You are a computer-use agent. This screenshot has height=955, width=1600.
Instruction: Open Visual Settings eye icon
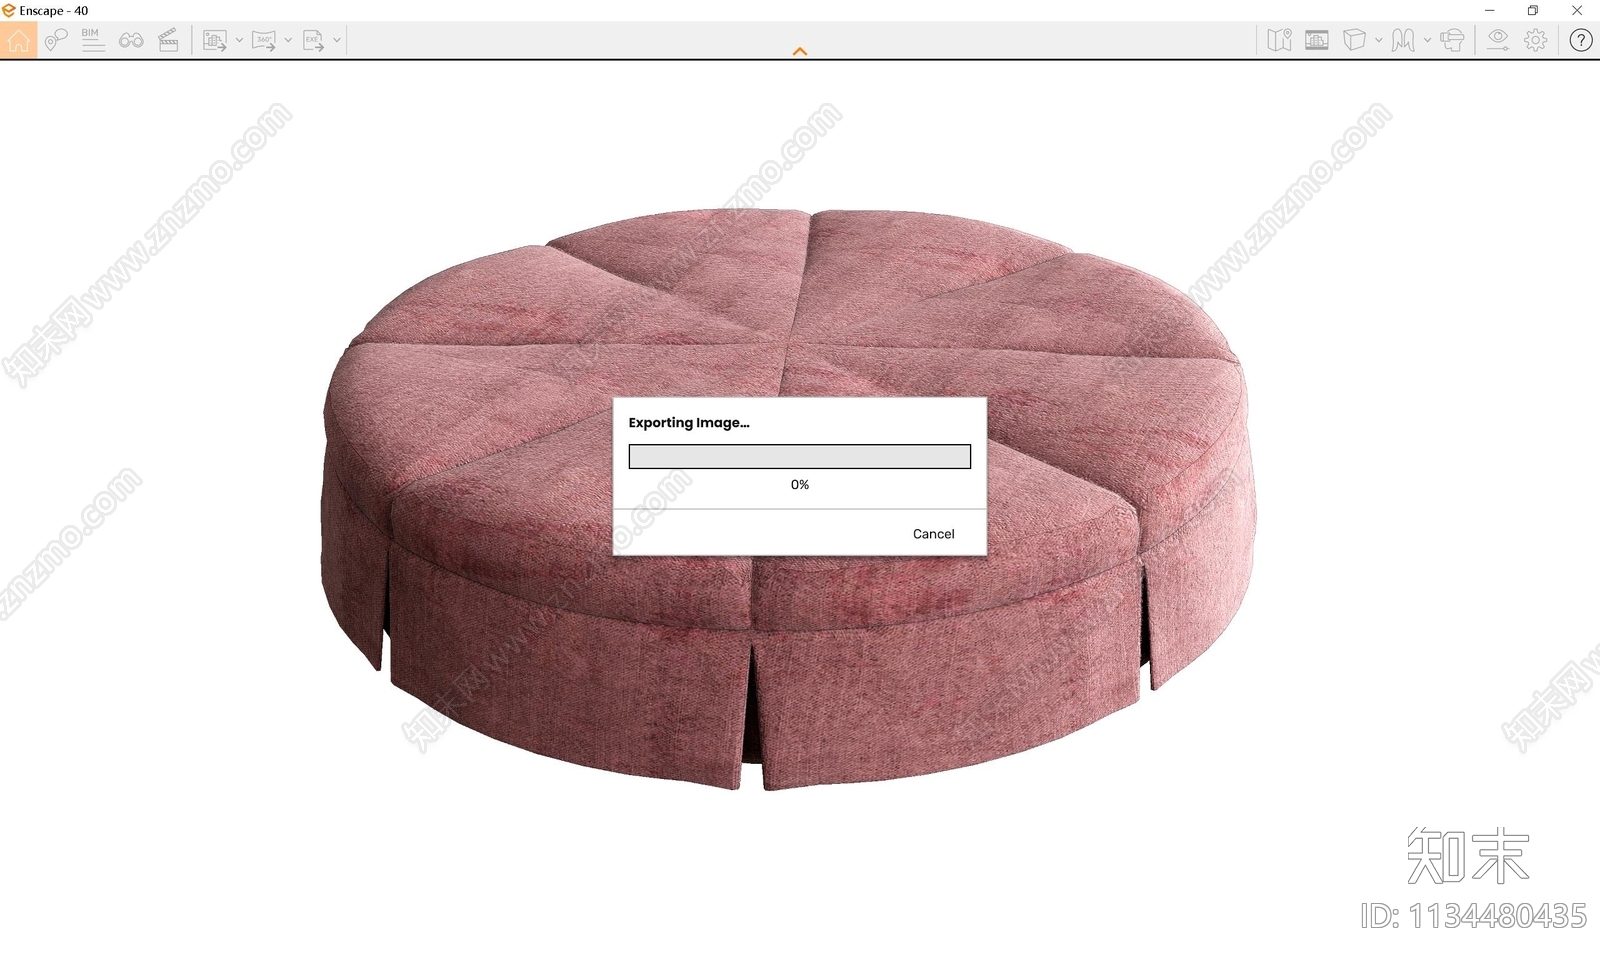coord(1497,40)
